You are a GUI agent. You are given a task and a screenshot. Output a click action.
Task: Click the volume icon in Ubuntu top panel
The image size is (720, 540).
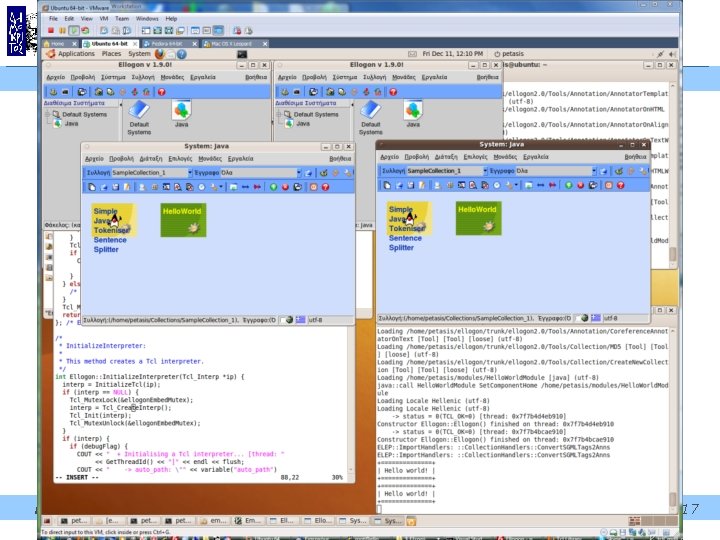pyautogui.click(x=672, y=54)
